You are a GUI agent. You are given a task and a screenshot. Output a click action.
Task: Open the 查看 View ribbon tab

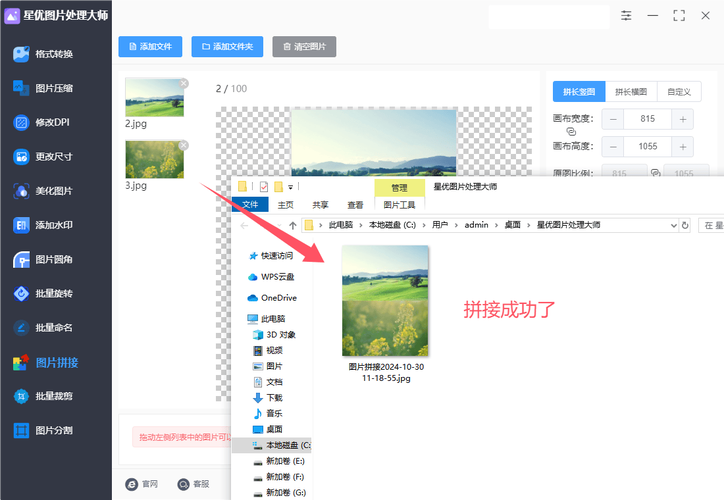pyautogui.click(x=355, y=205)
